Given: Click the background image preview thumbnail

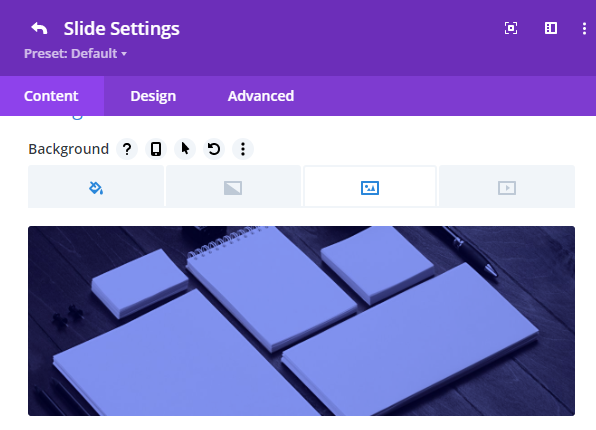Looking at the screenshot, I should (x=301, y=321).
